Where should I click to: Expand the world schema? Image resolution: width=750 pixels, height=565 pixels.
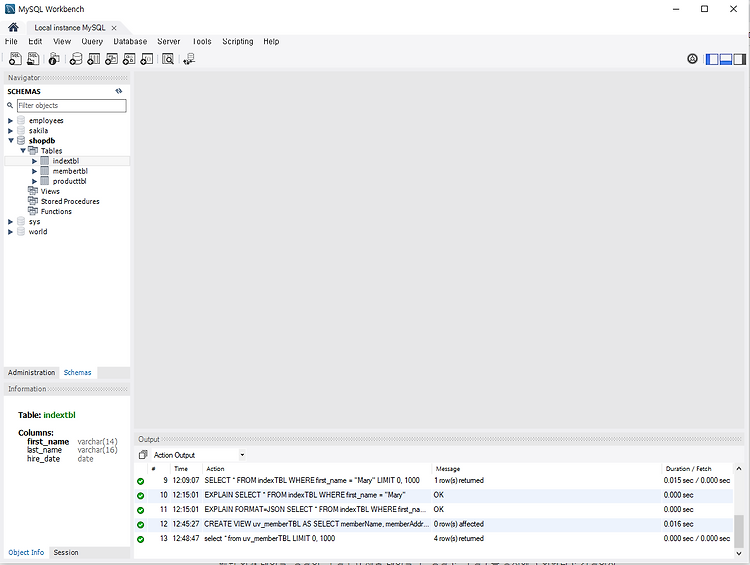10,232
